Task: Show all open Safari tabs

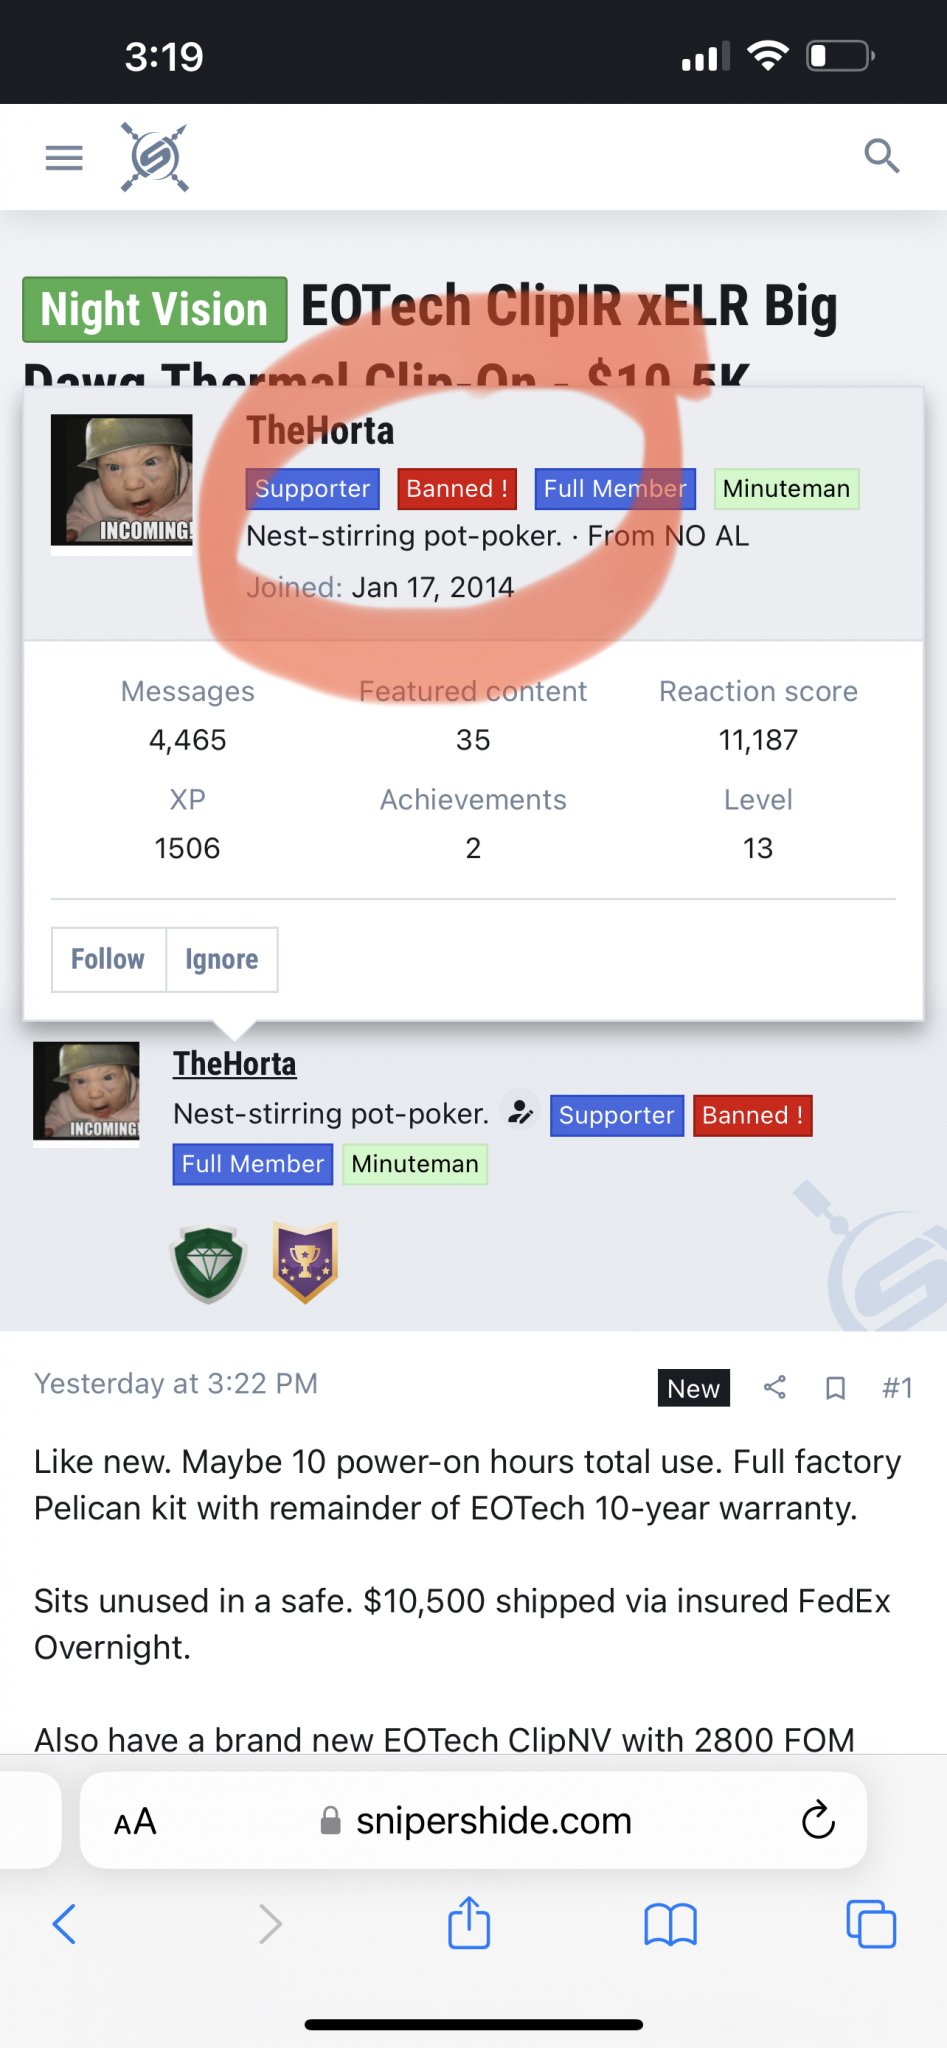Action: pos(871,1923)
